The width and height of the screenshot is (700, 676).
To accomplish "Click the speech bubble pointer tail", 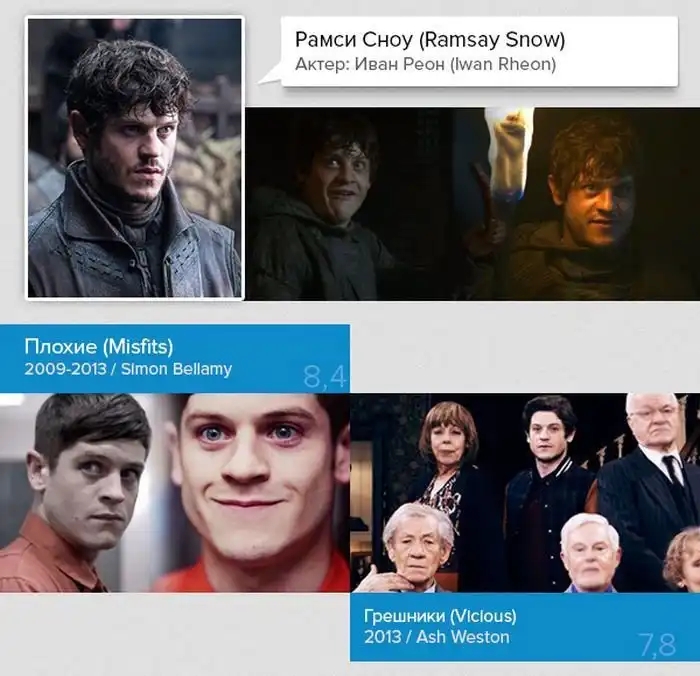I will tap(269, 76).
